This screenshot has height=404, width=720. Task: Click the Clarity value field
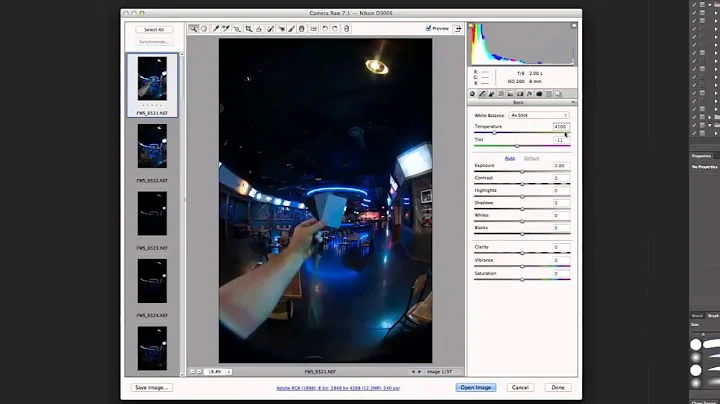(561, 247)
